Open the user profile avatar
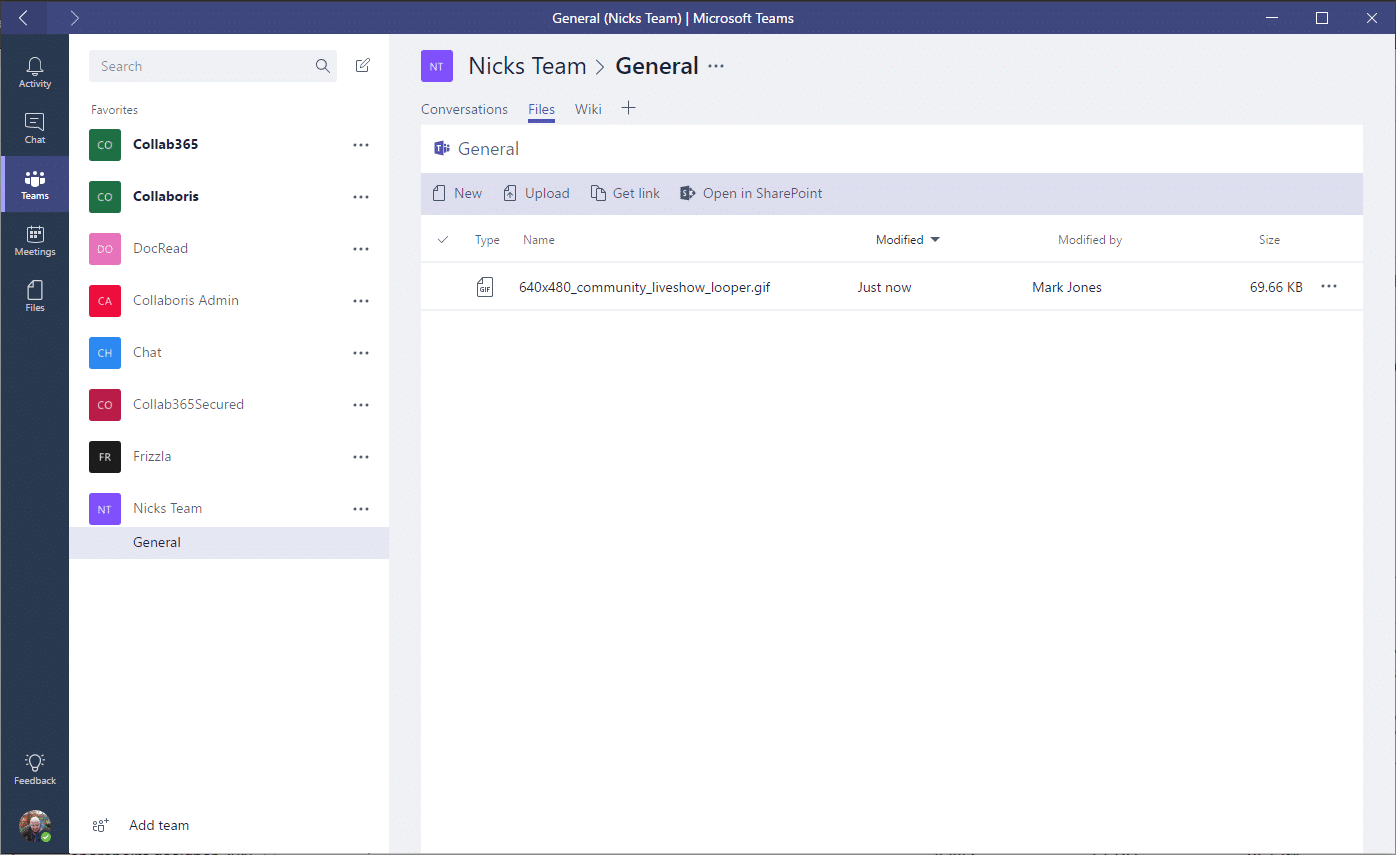Image resolution: width=1396 pixels, height=855 pixels. (x=35, y=826)
